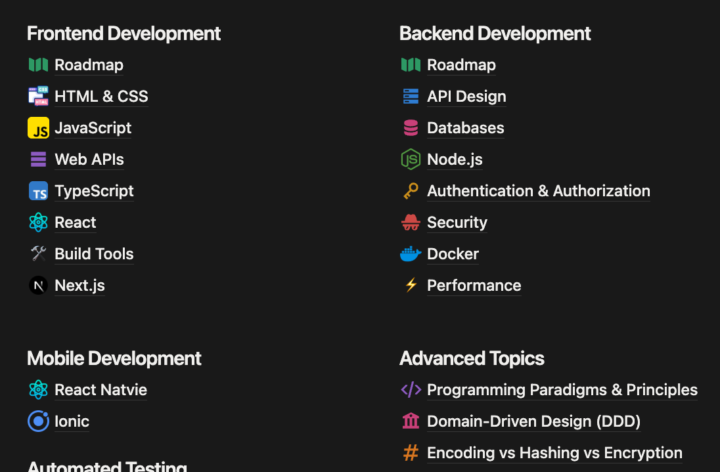Navigate to the Security page
This screenshot has width=720, height=472.
point(457,223)
